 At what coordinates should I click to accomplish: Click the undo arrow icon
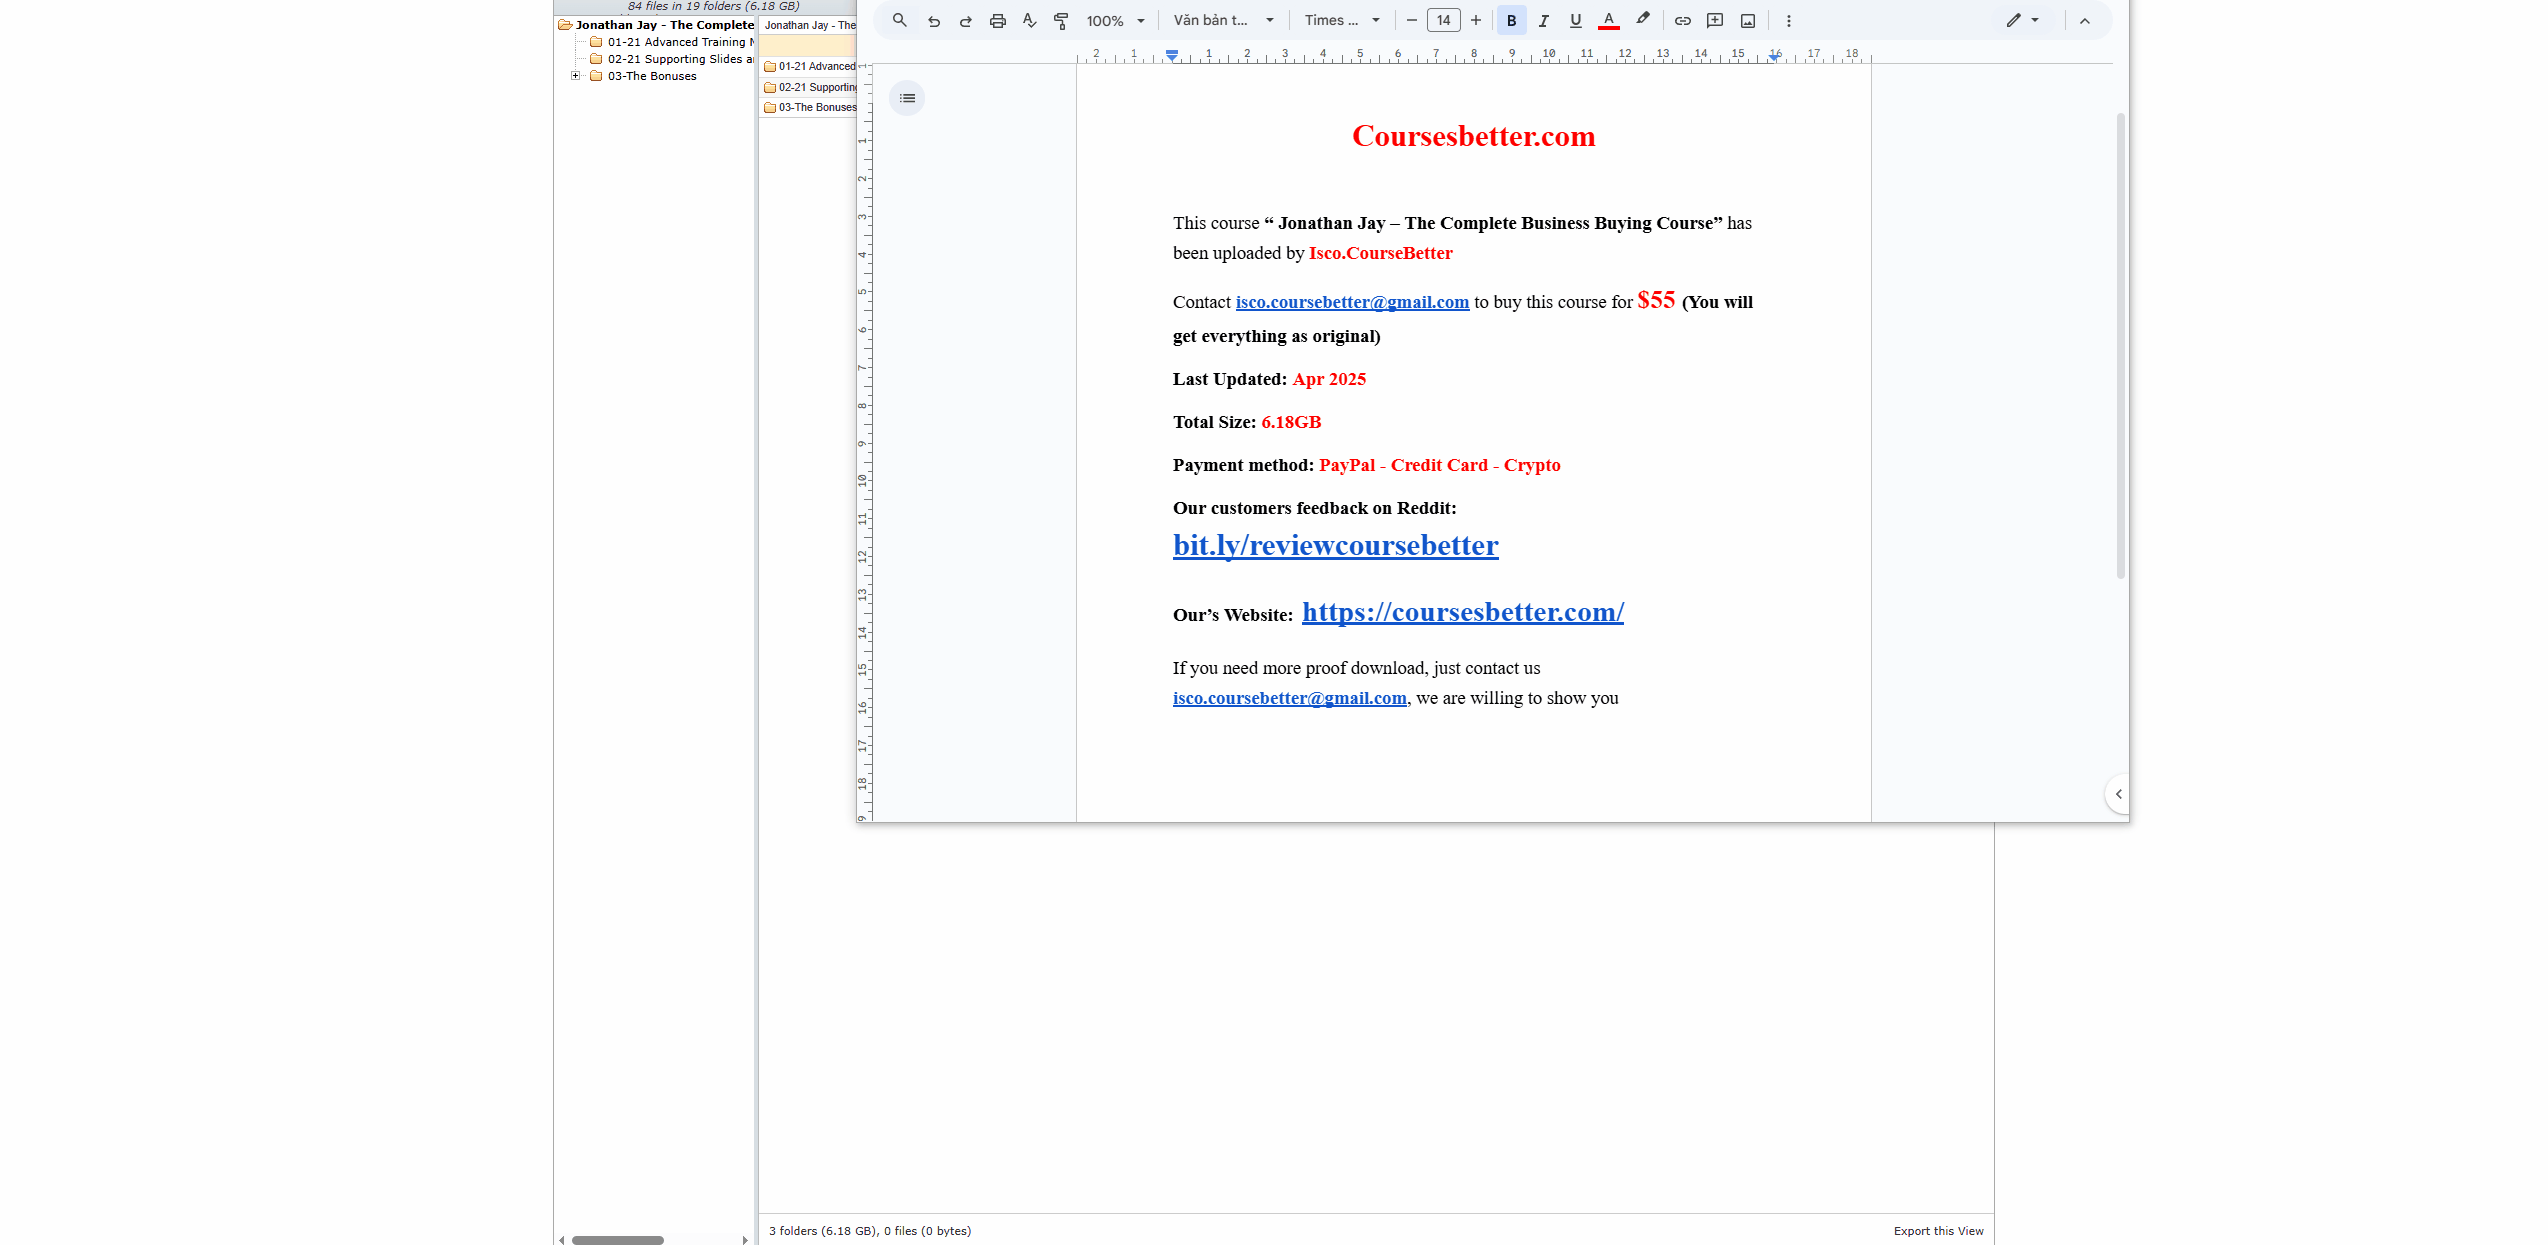click(x=933, y=20)
